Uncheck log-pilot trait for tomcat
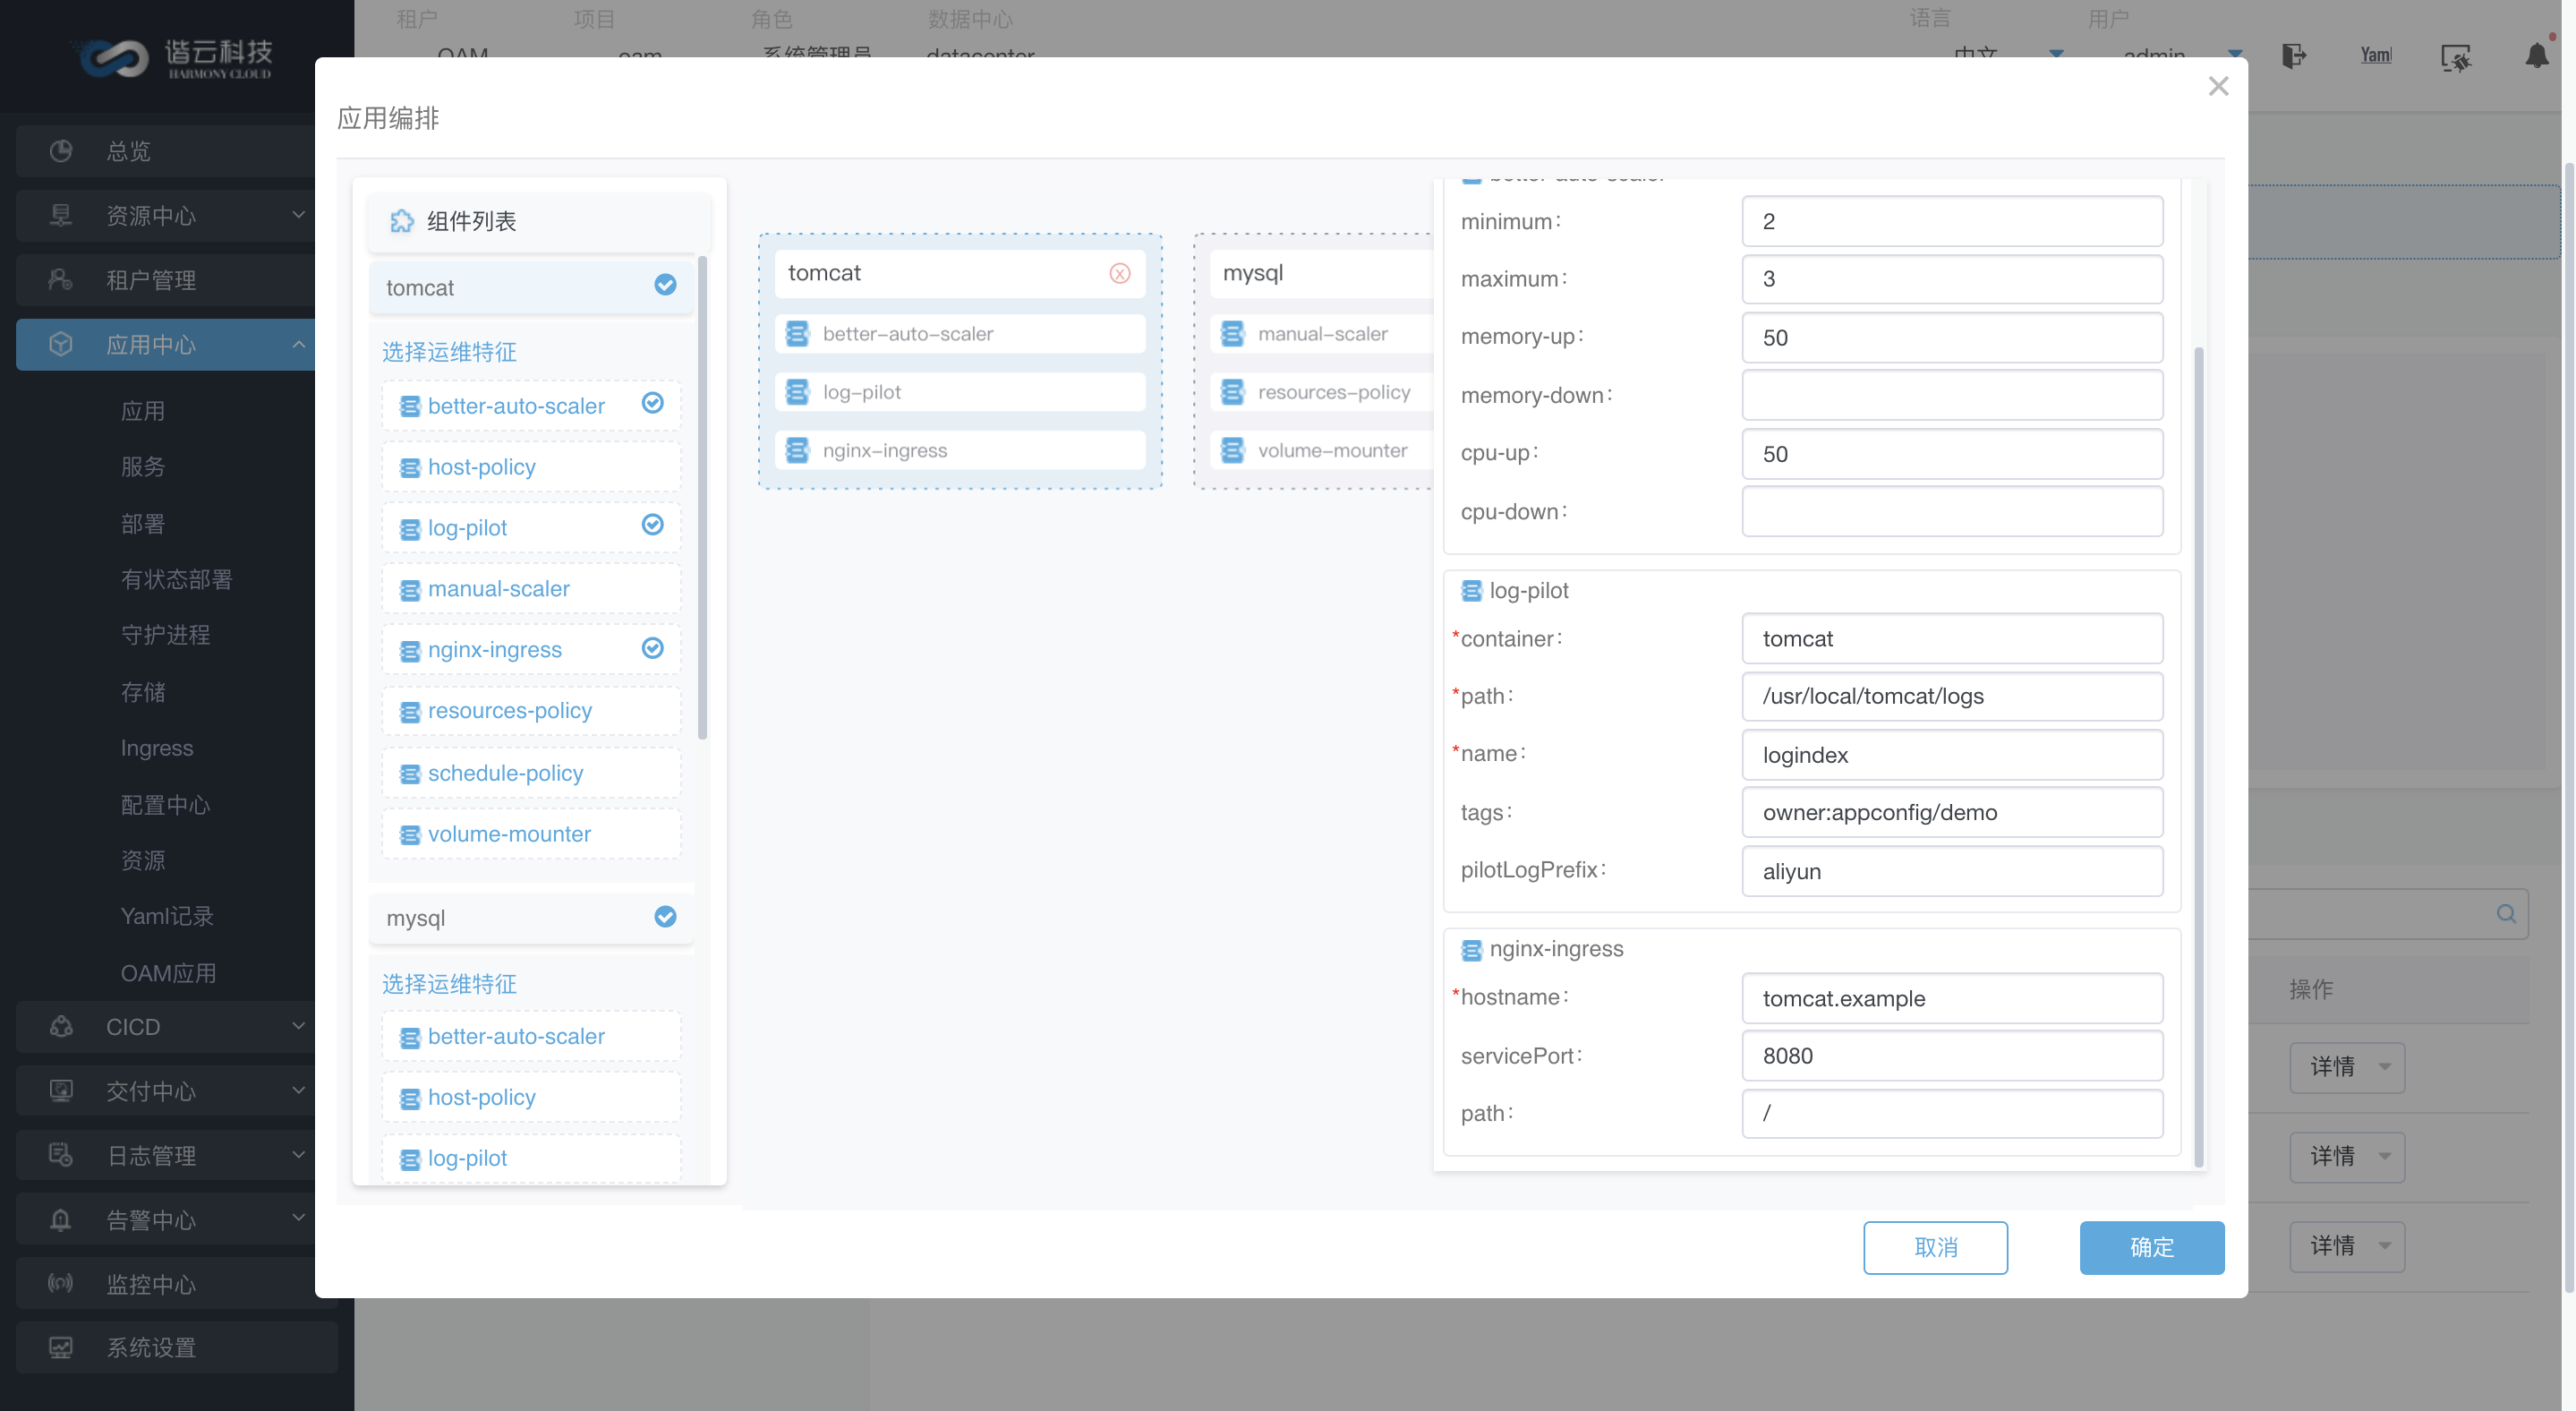Viewport: 2576px width, 1411px height. point(652,525)
